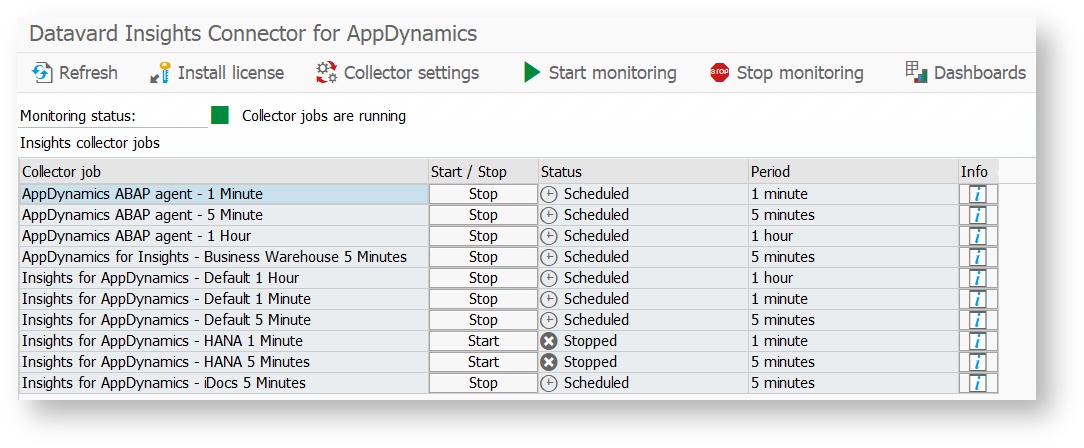Click the Collector job column header
The height and width of the screenshot is (448, 1084).
click(x=223, y=172)
